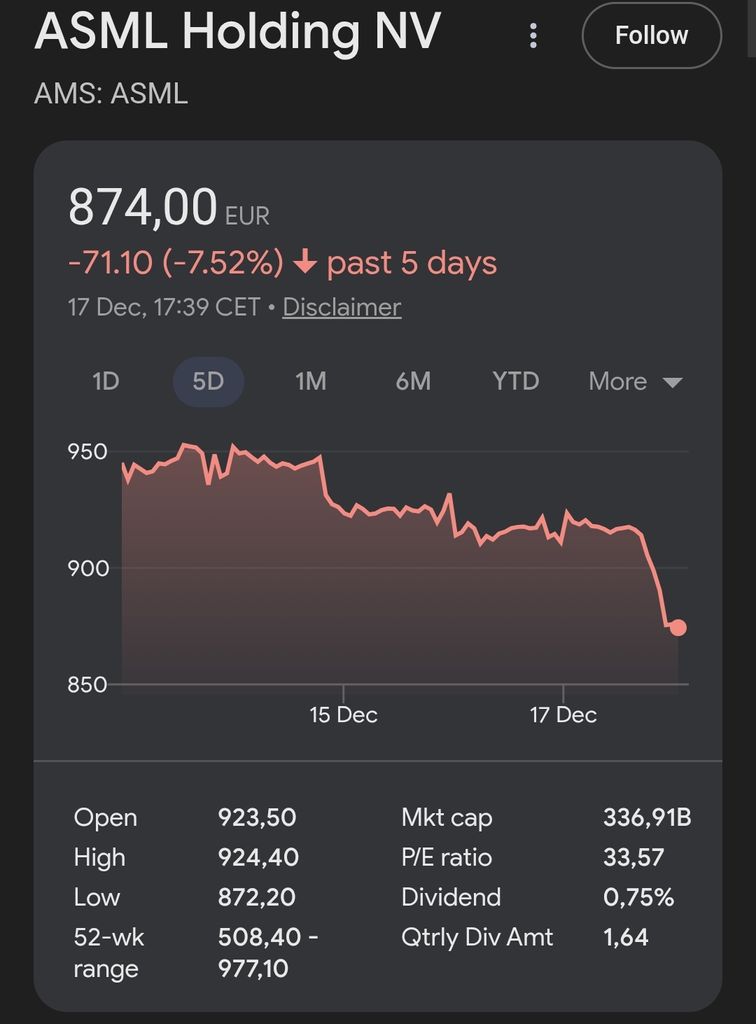Click the Dividend yield 0,75%
756x1024 pixels.
(638, 897)
